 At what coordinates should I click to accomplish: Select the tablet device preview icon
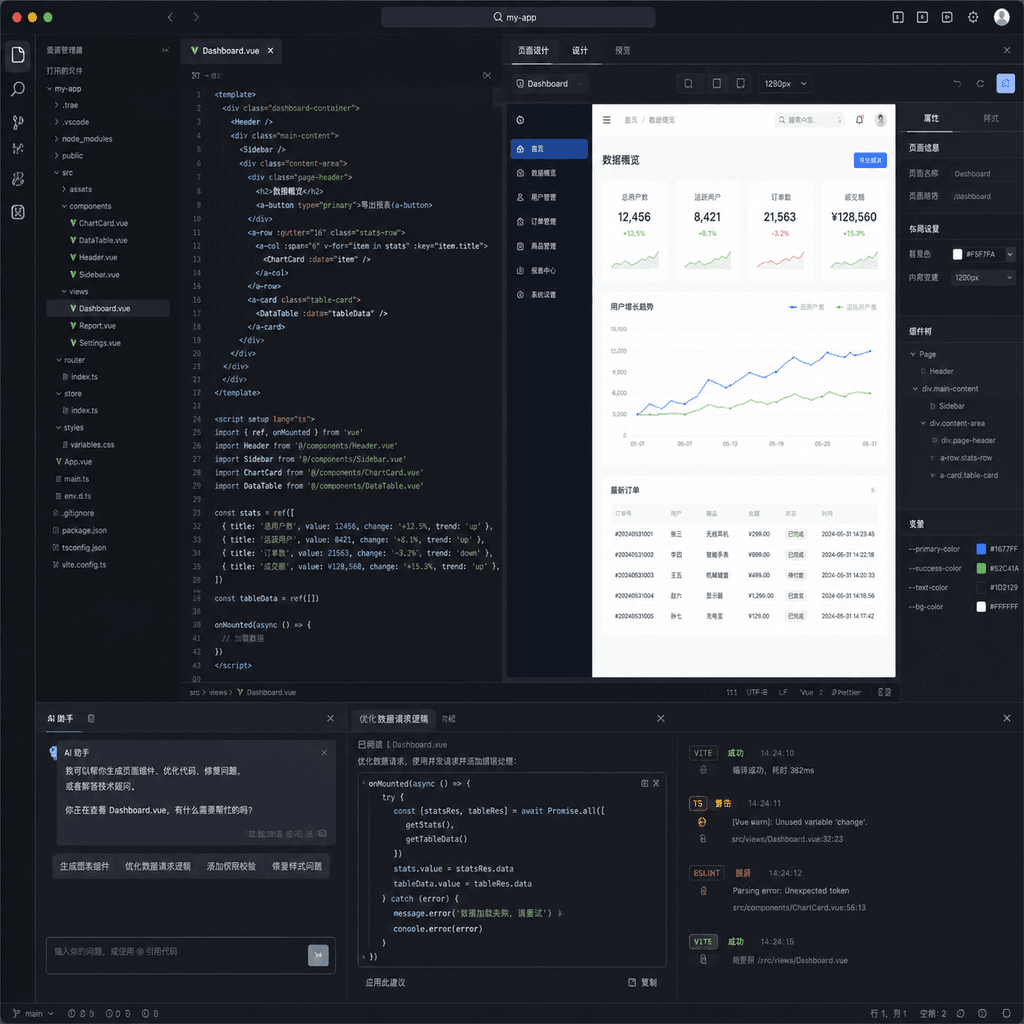pos(716,84)
